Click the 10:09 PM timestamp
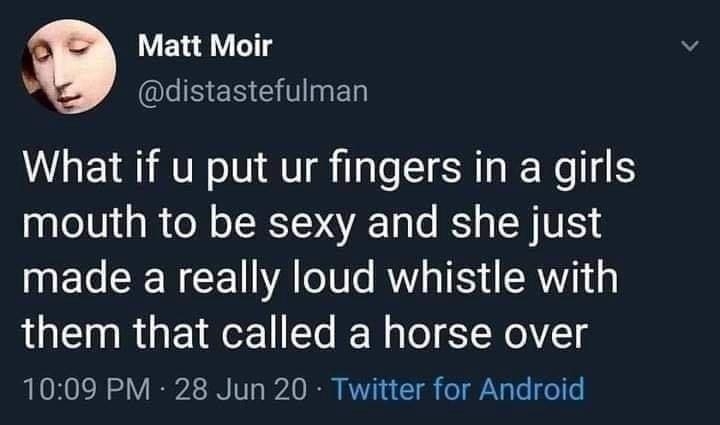 tap(87, 389)
